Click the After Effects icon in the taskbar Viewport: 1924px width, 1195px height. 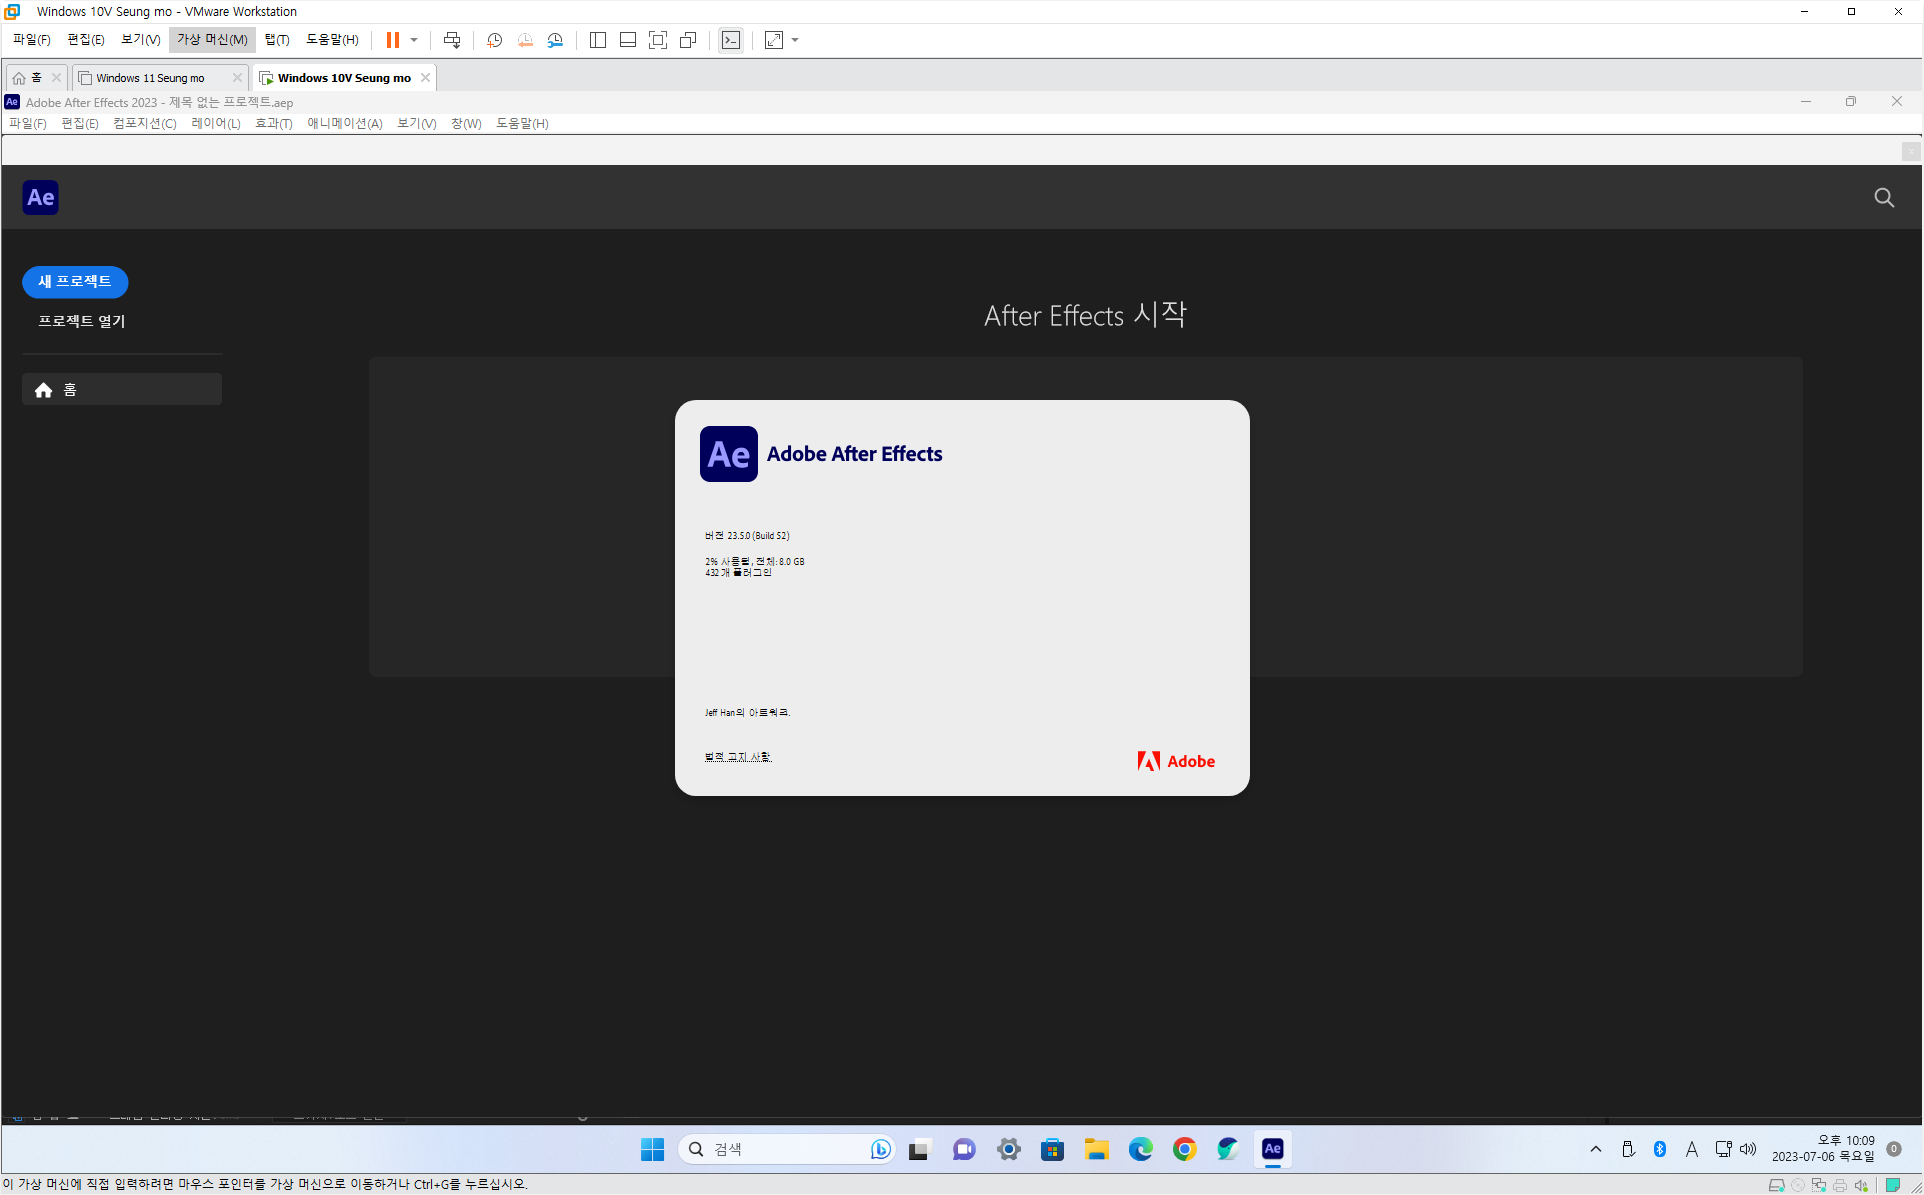[x=1272, y=1149]
